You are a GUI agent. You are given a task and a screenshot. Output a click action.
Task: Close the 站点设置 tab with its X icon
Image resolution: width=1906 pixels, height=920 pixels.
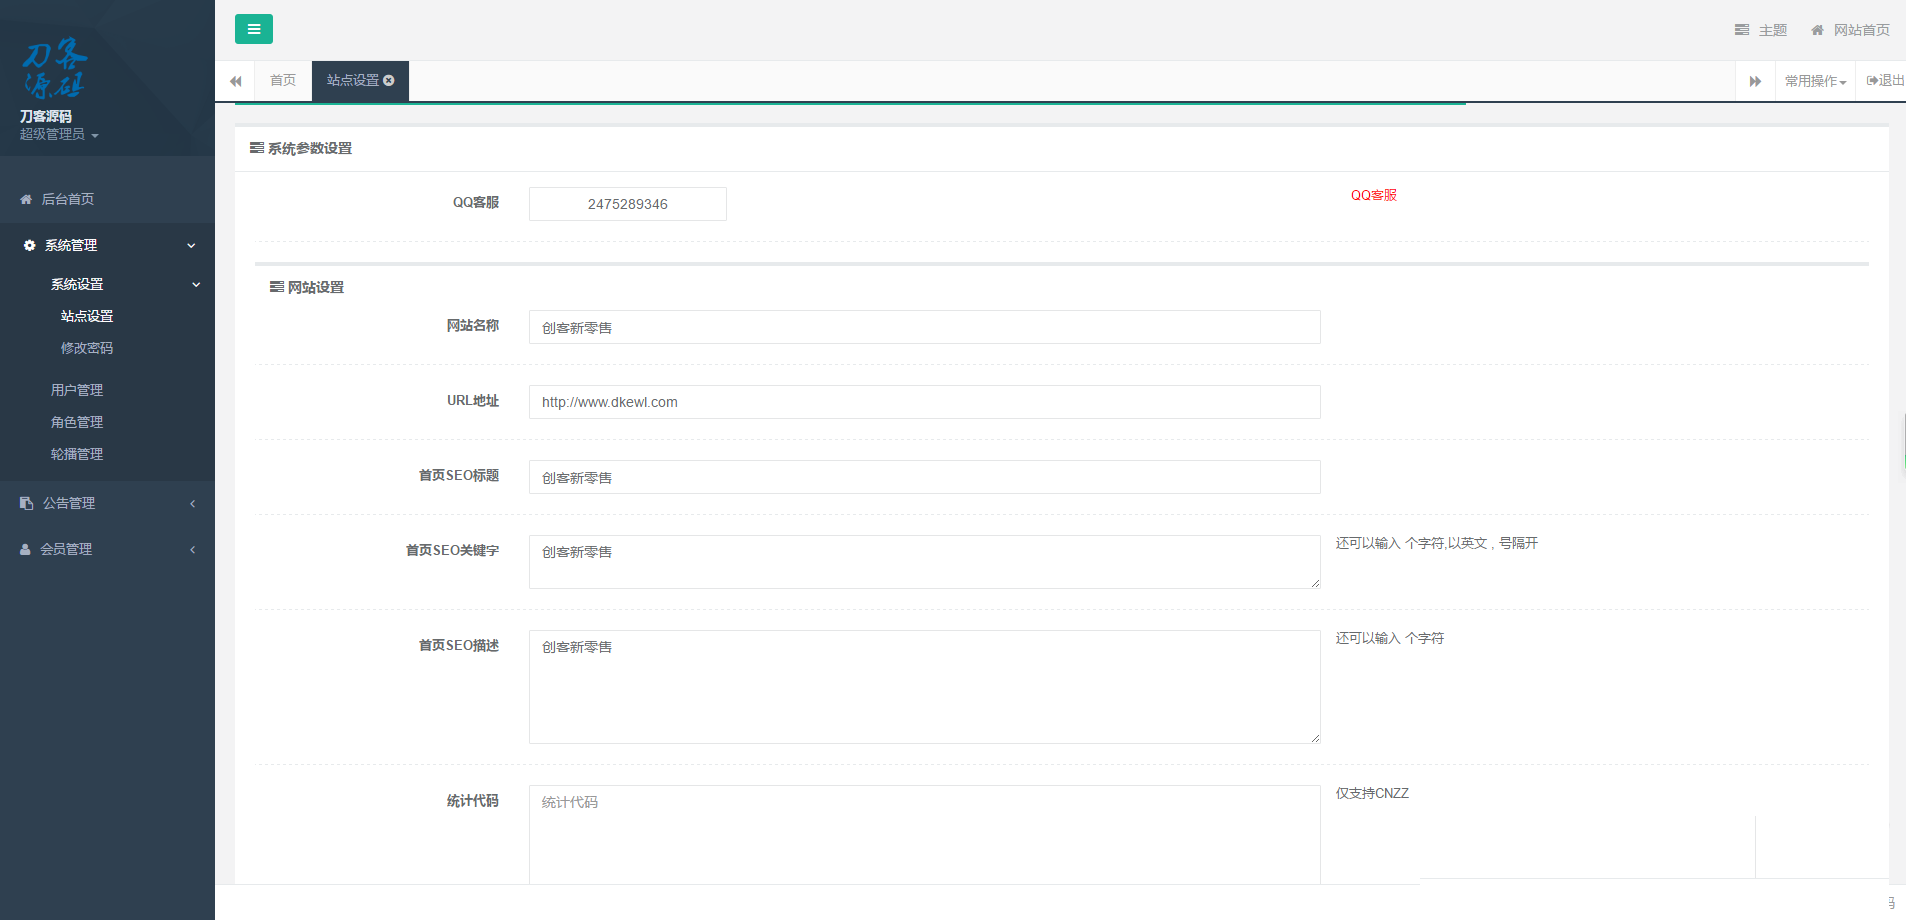tap(389, 80)
